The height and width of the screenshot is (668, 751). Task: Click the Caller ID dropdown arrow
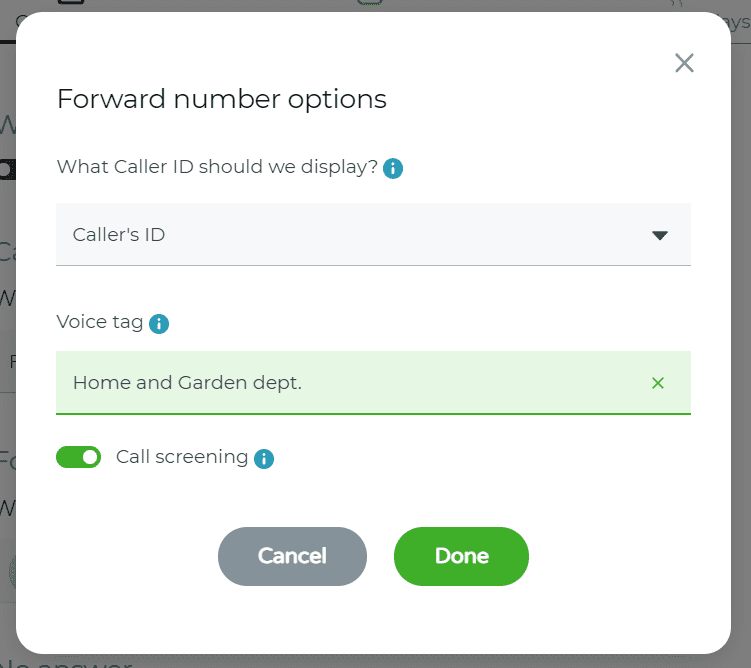click(x=659, y=235)
